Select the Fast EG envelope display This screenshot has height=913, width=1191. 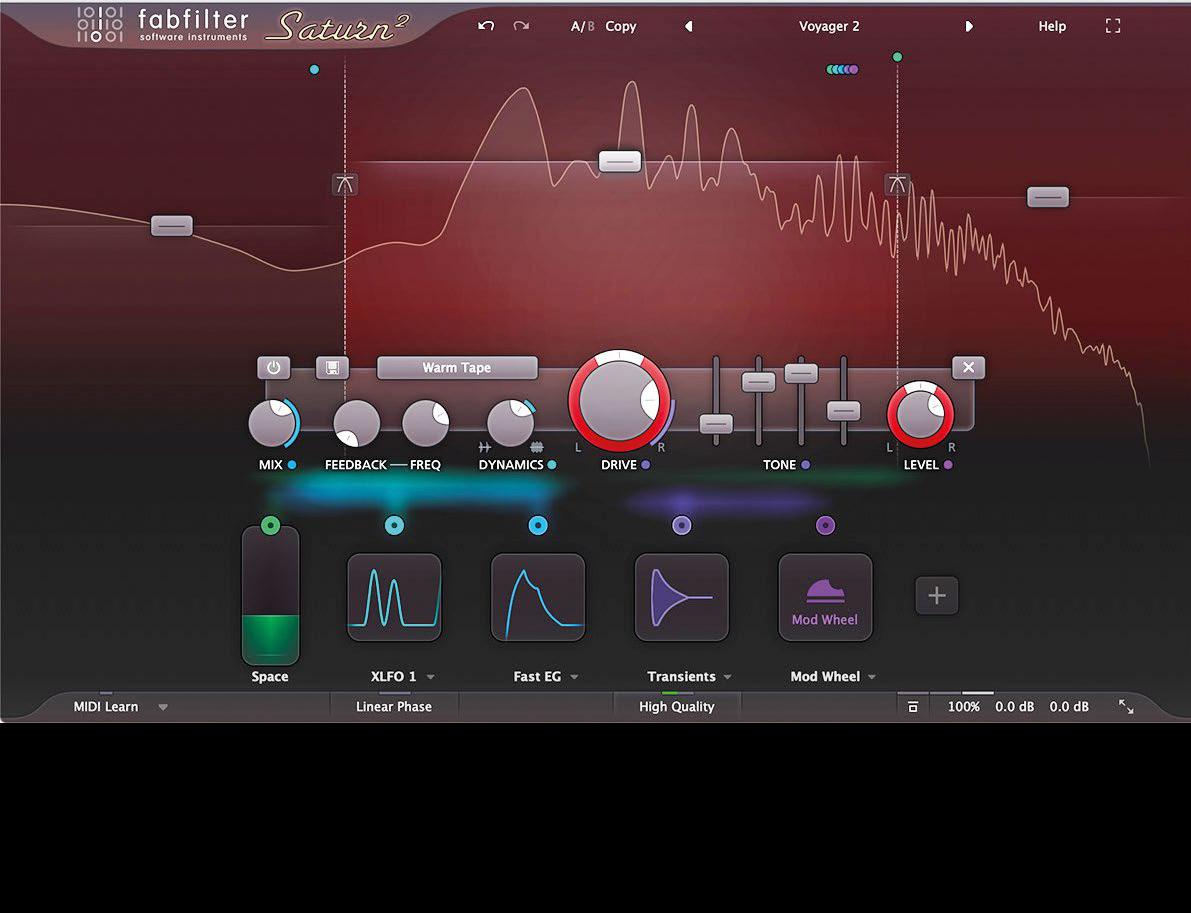tap(538, 598)
